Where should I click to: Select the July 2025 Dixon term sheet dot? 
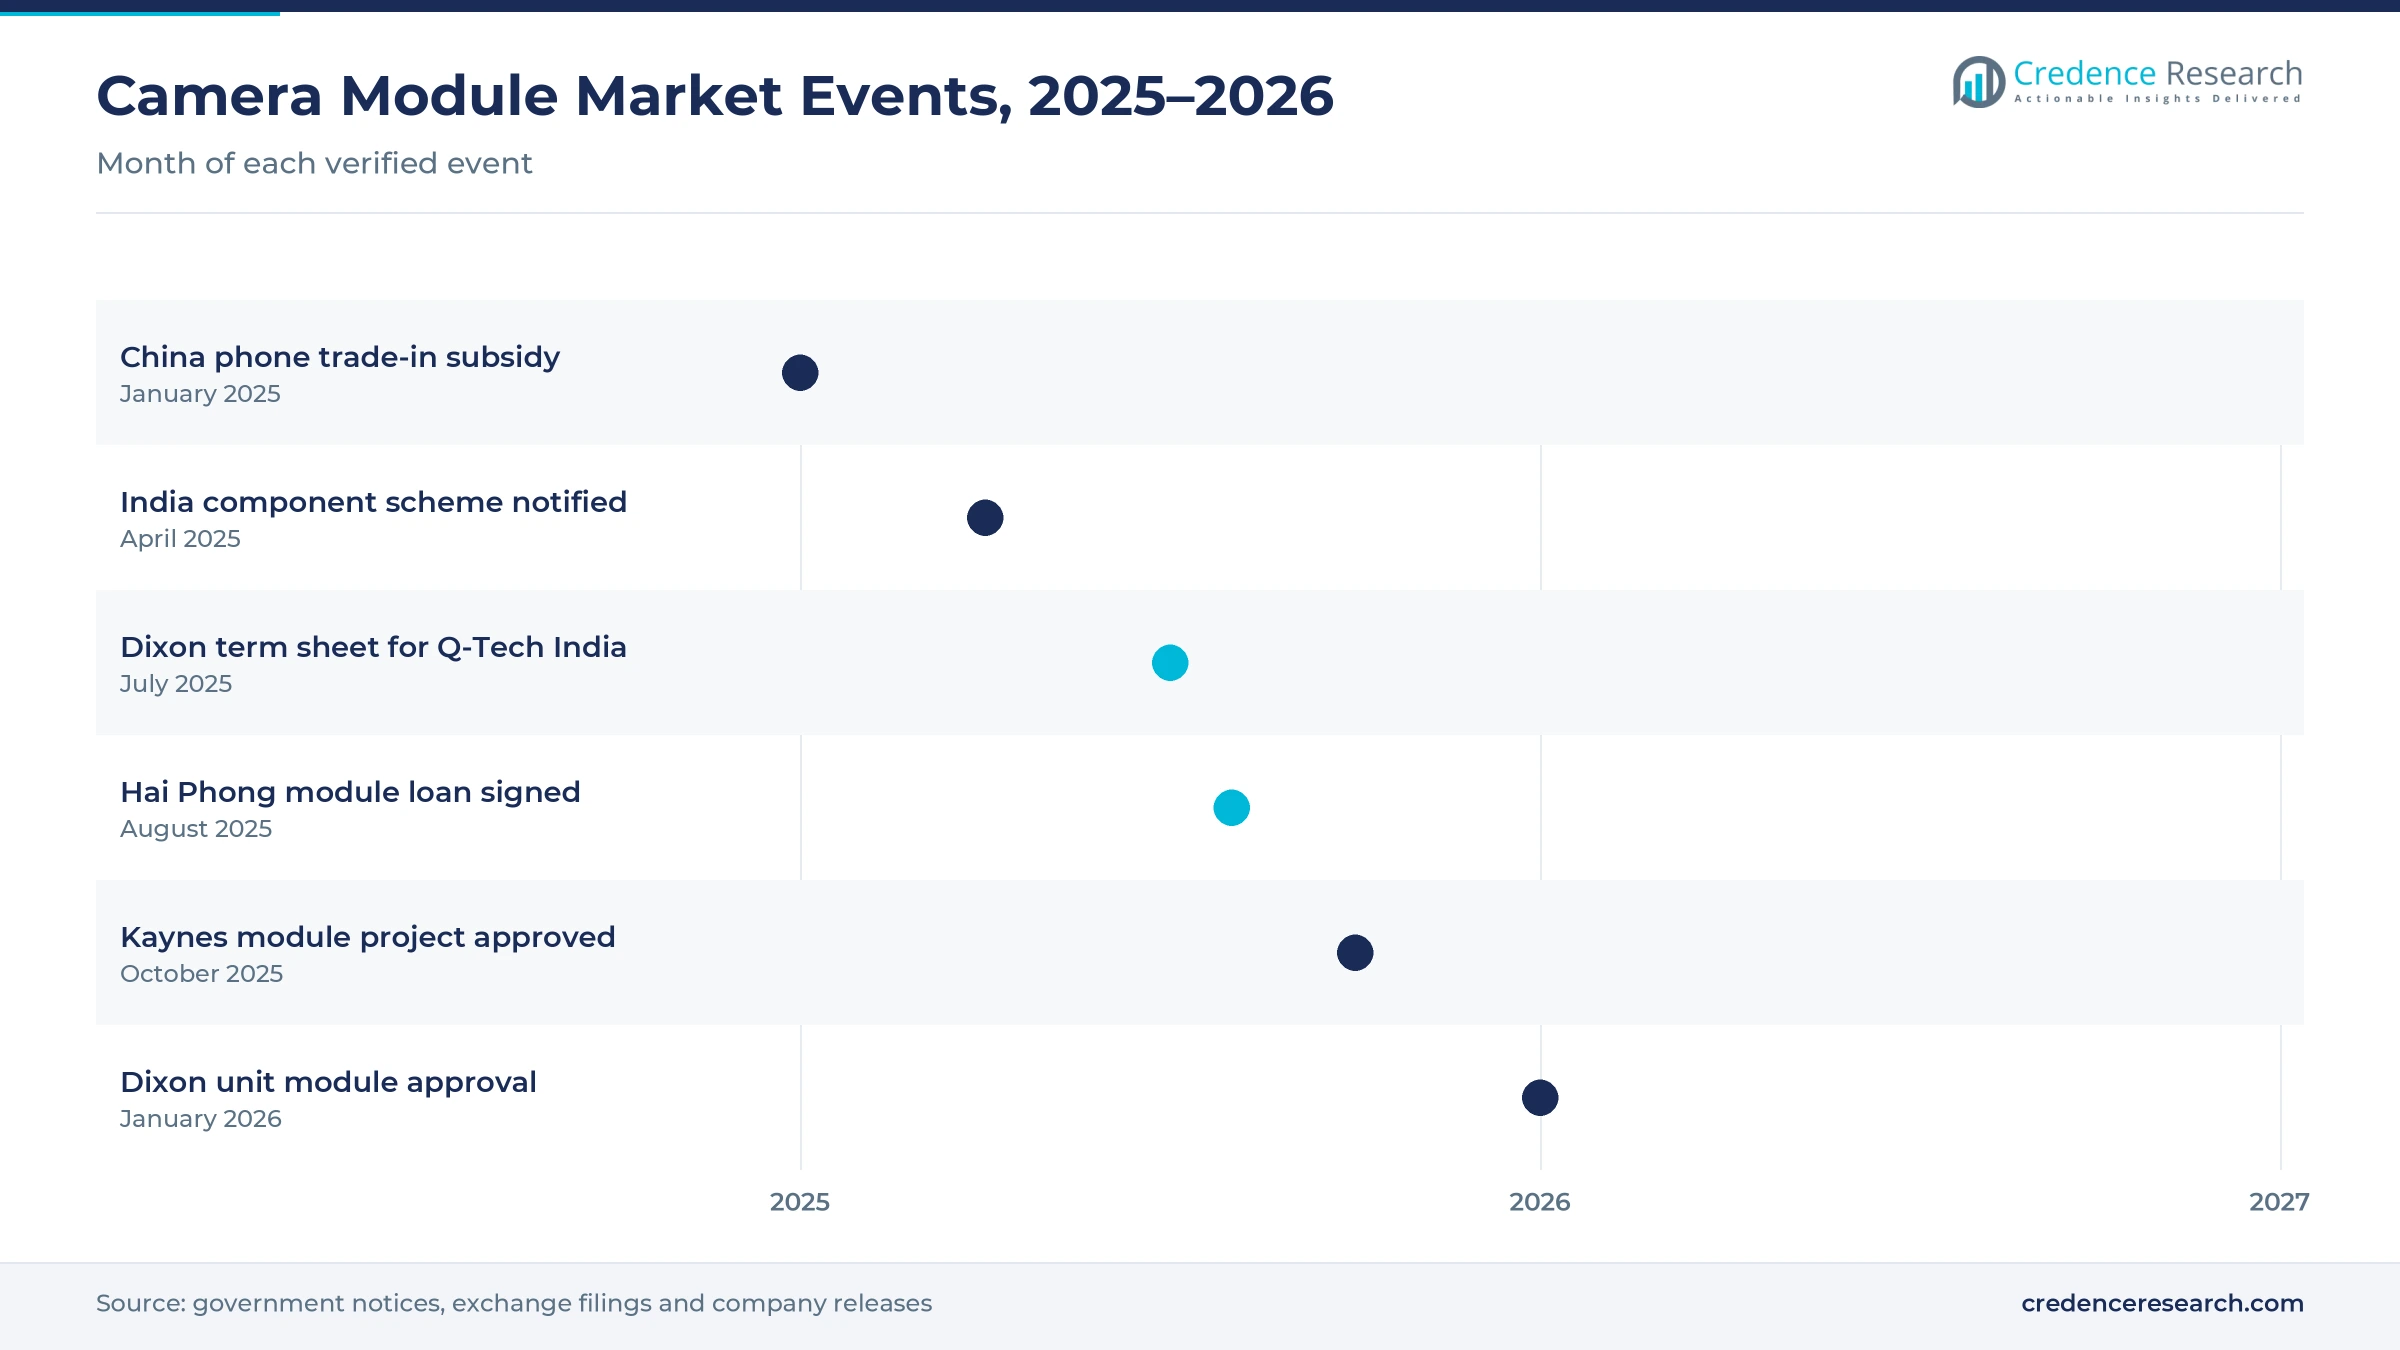pos(1170,663)
